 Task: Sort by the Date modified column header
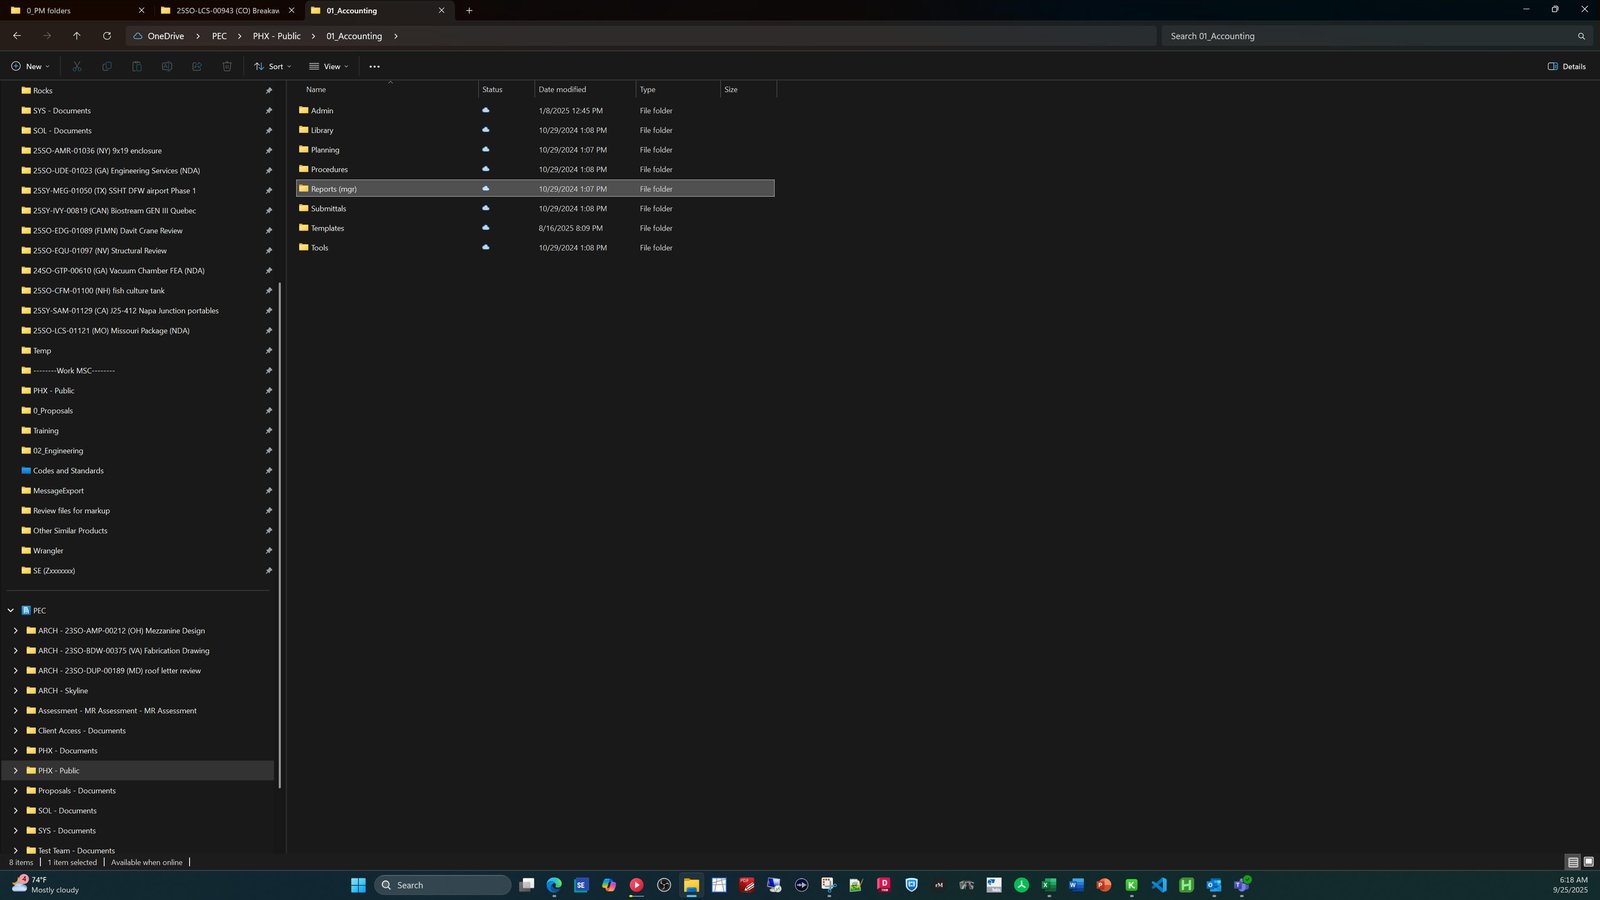(585, 89)
